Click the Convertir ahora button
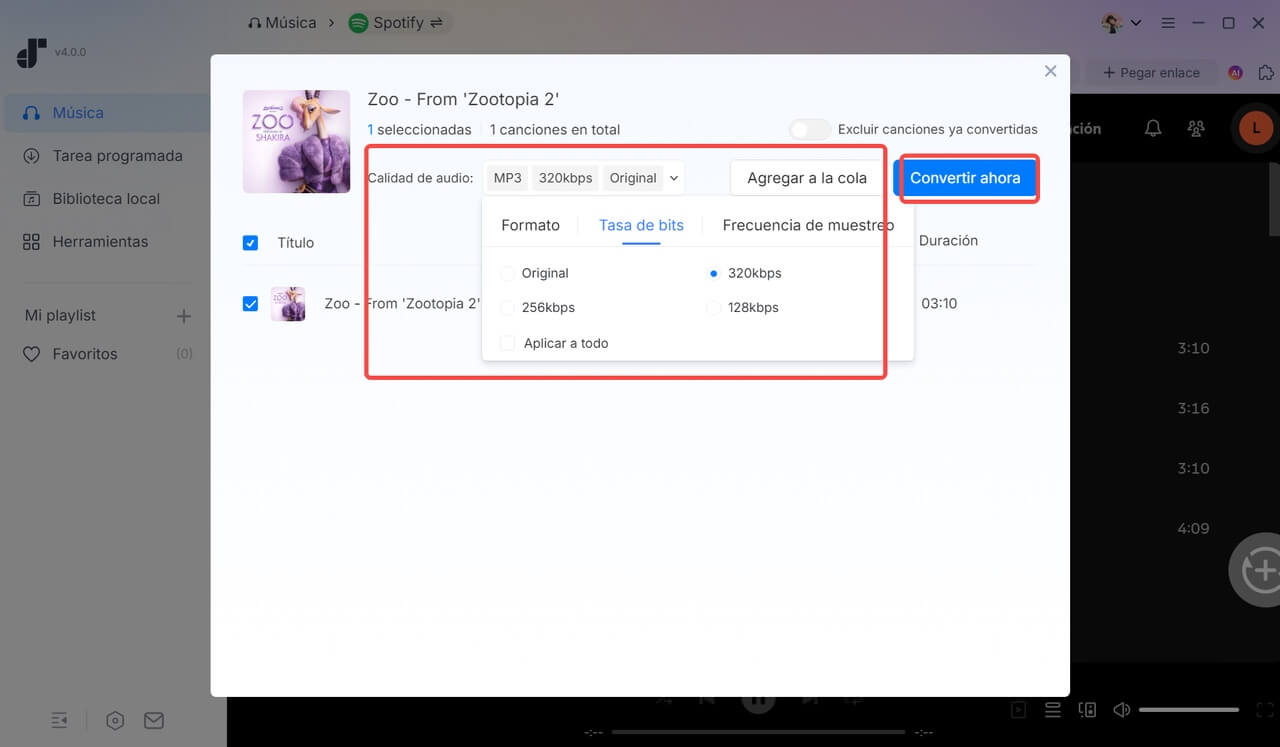This screenshot has width=1280, height=747. point(964,178)
